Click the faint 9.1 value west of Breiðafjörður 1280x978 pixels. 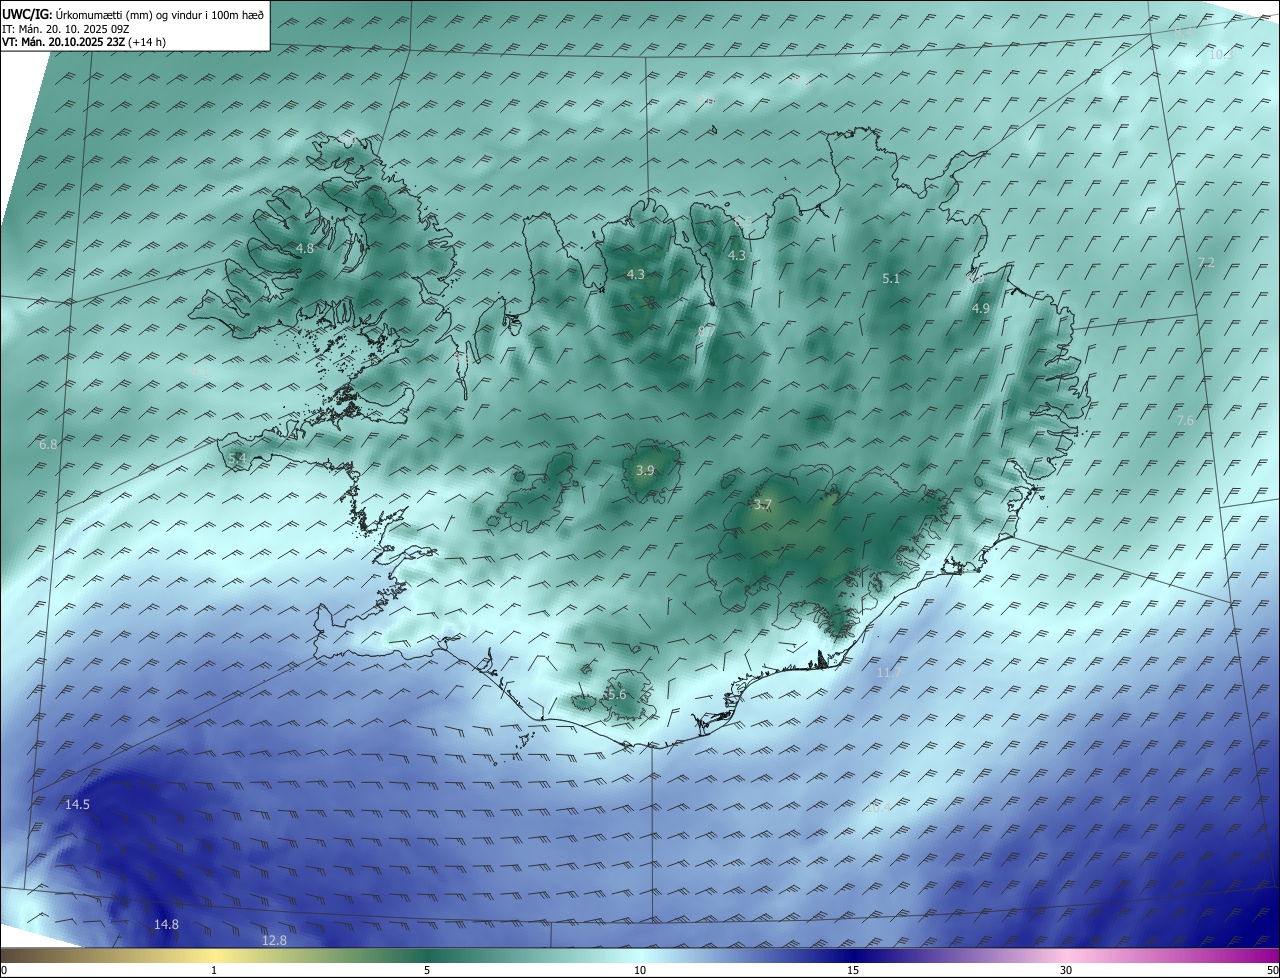click(200, 371)
